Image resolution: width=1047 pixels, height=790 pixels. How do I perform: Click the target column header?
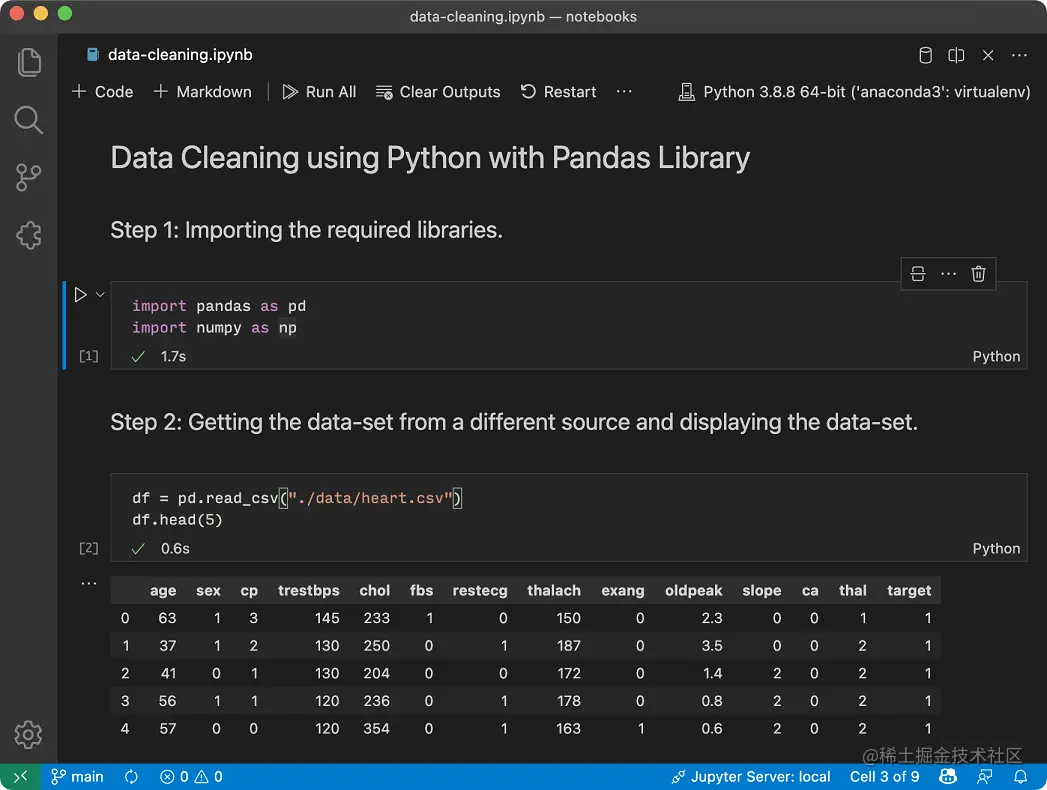coord(909,590)
